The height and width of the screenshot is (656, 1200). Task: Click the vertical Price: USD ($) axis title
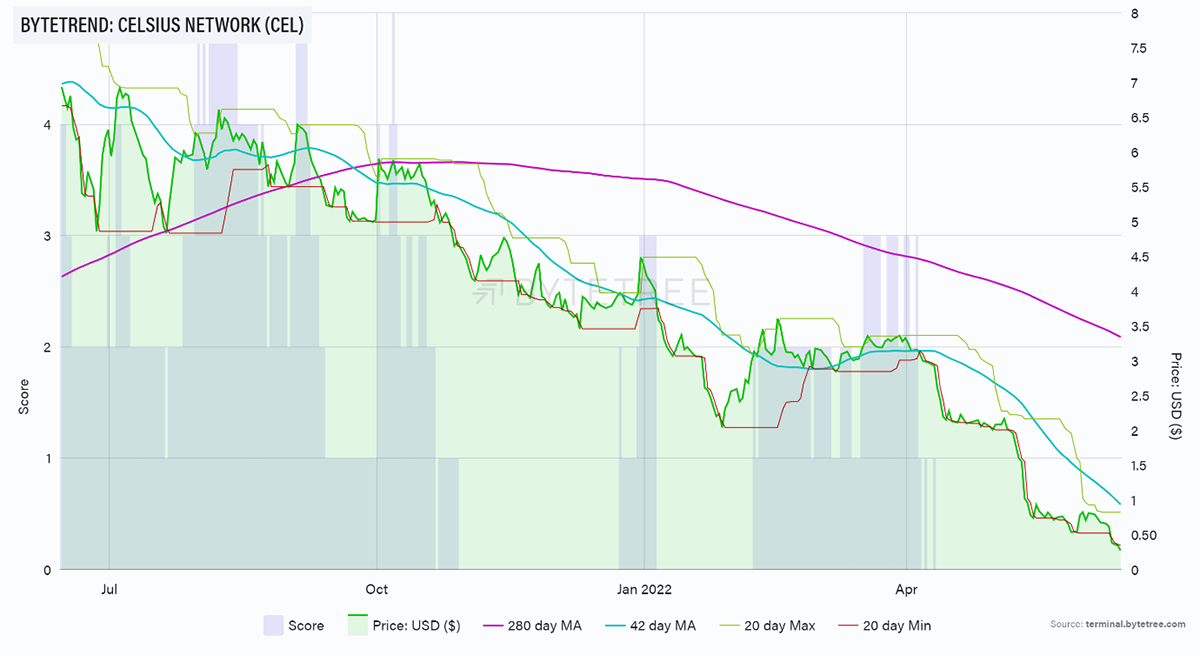[x=1177, y=396]
